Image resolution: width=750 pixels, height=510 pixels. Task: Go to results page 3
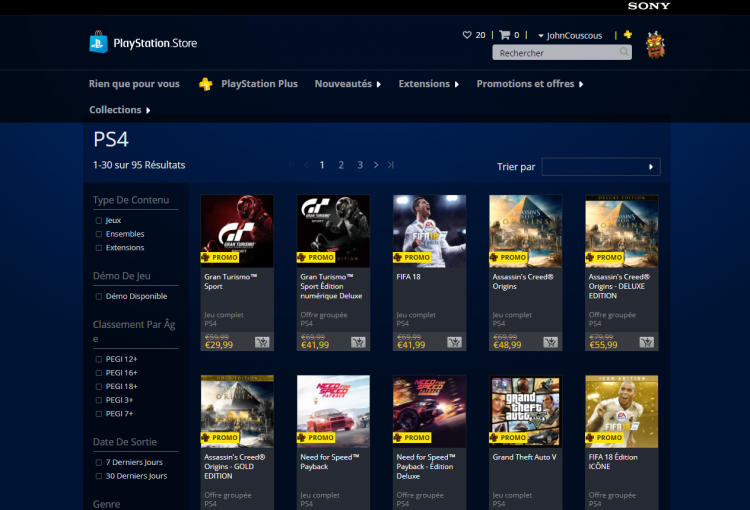(x=360, y=165)
